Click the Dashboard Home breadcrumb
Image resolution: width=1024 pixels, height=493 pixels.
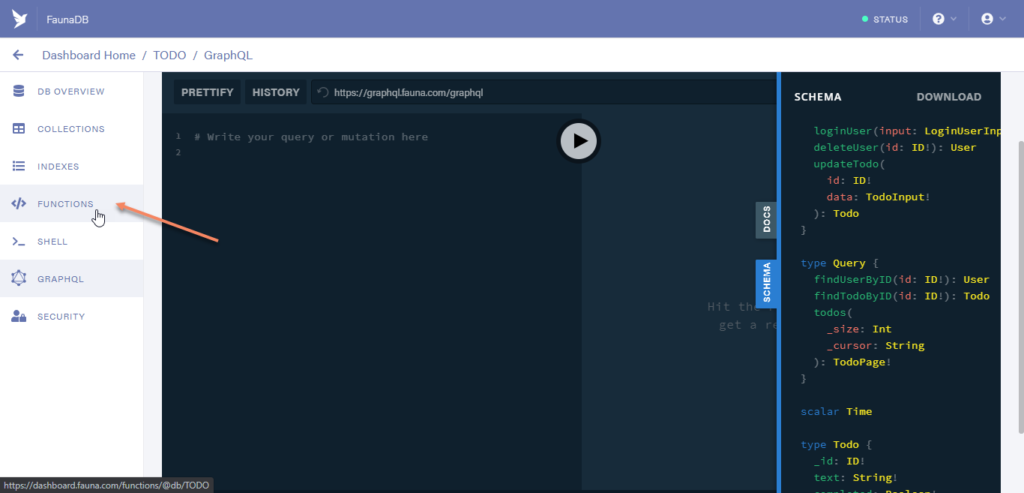89,56
